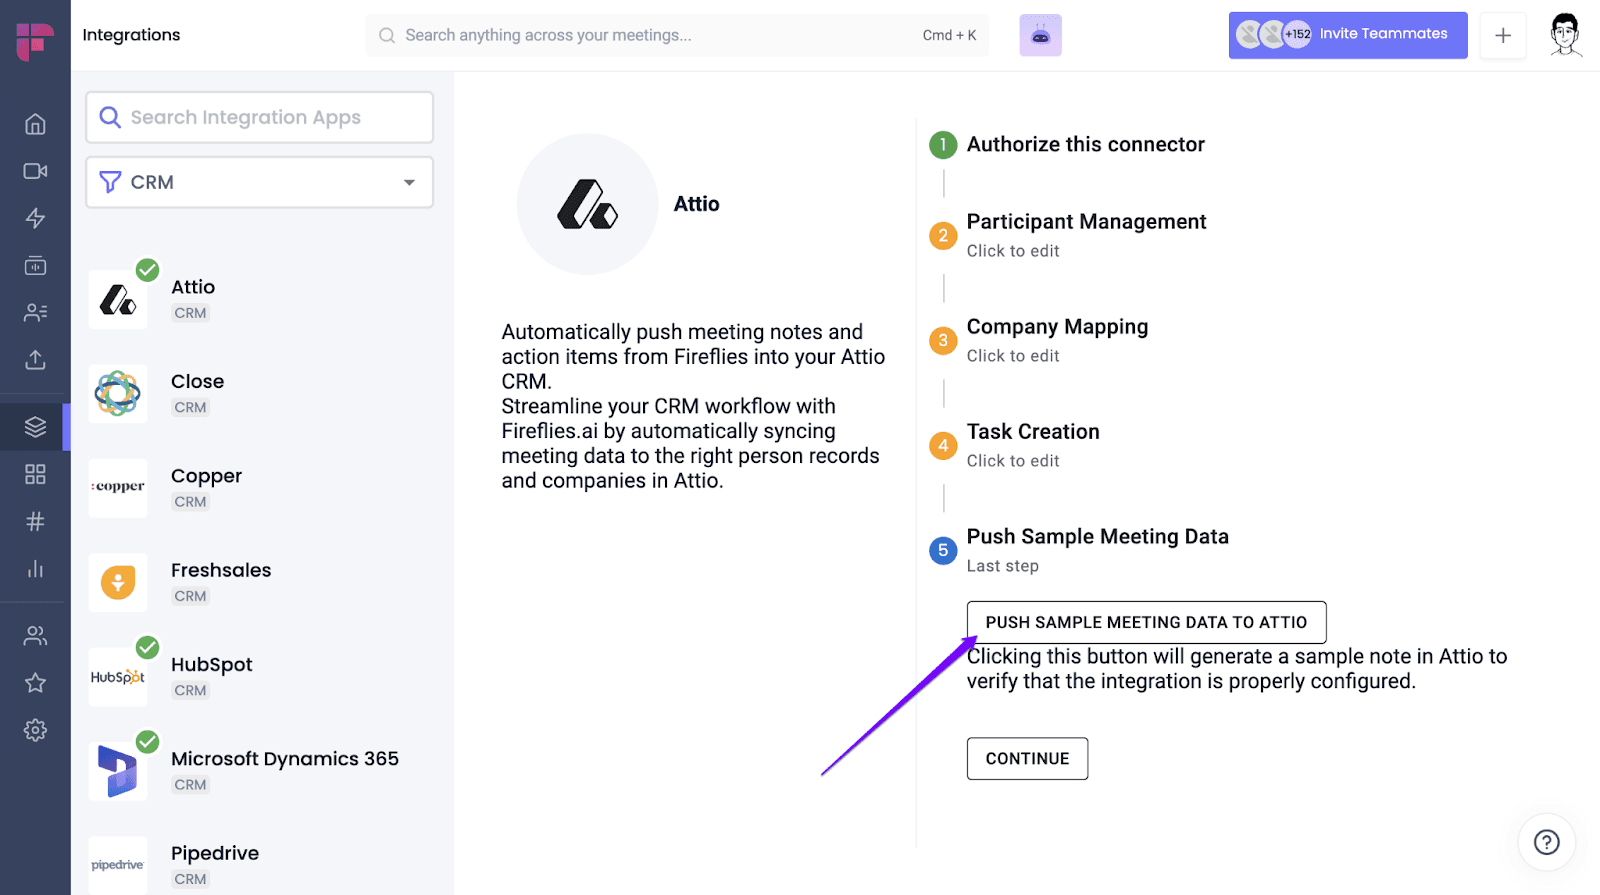Image resolution: width=1600 pixels, height=895 pixels.
Task: Open the settings gear icon
Action: [35, 730]
